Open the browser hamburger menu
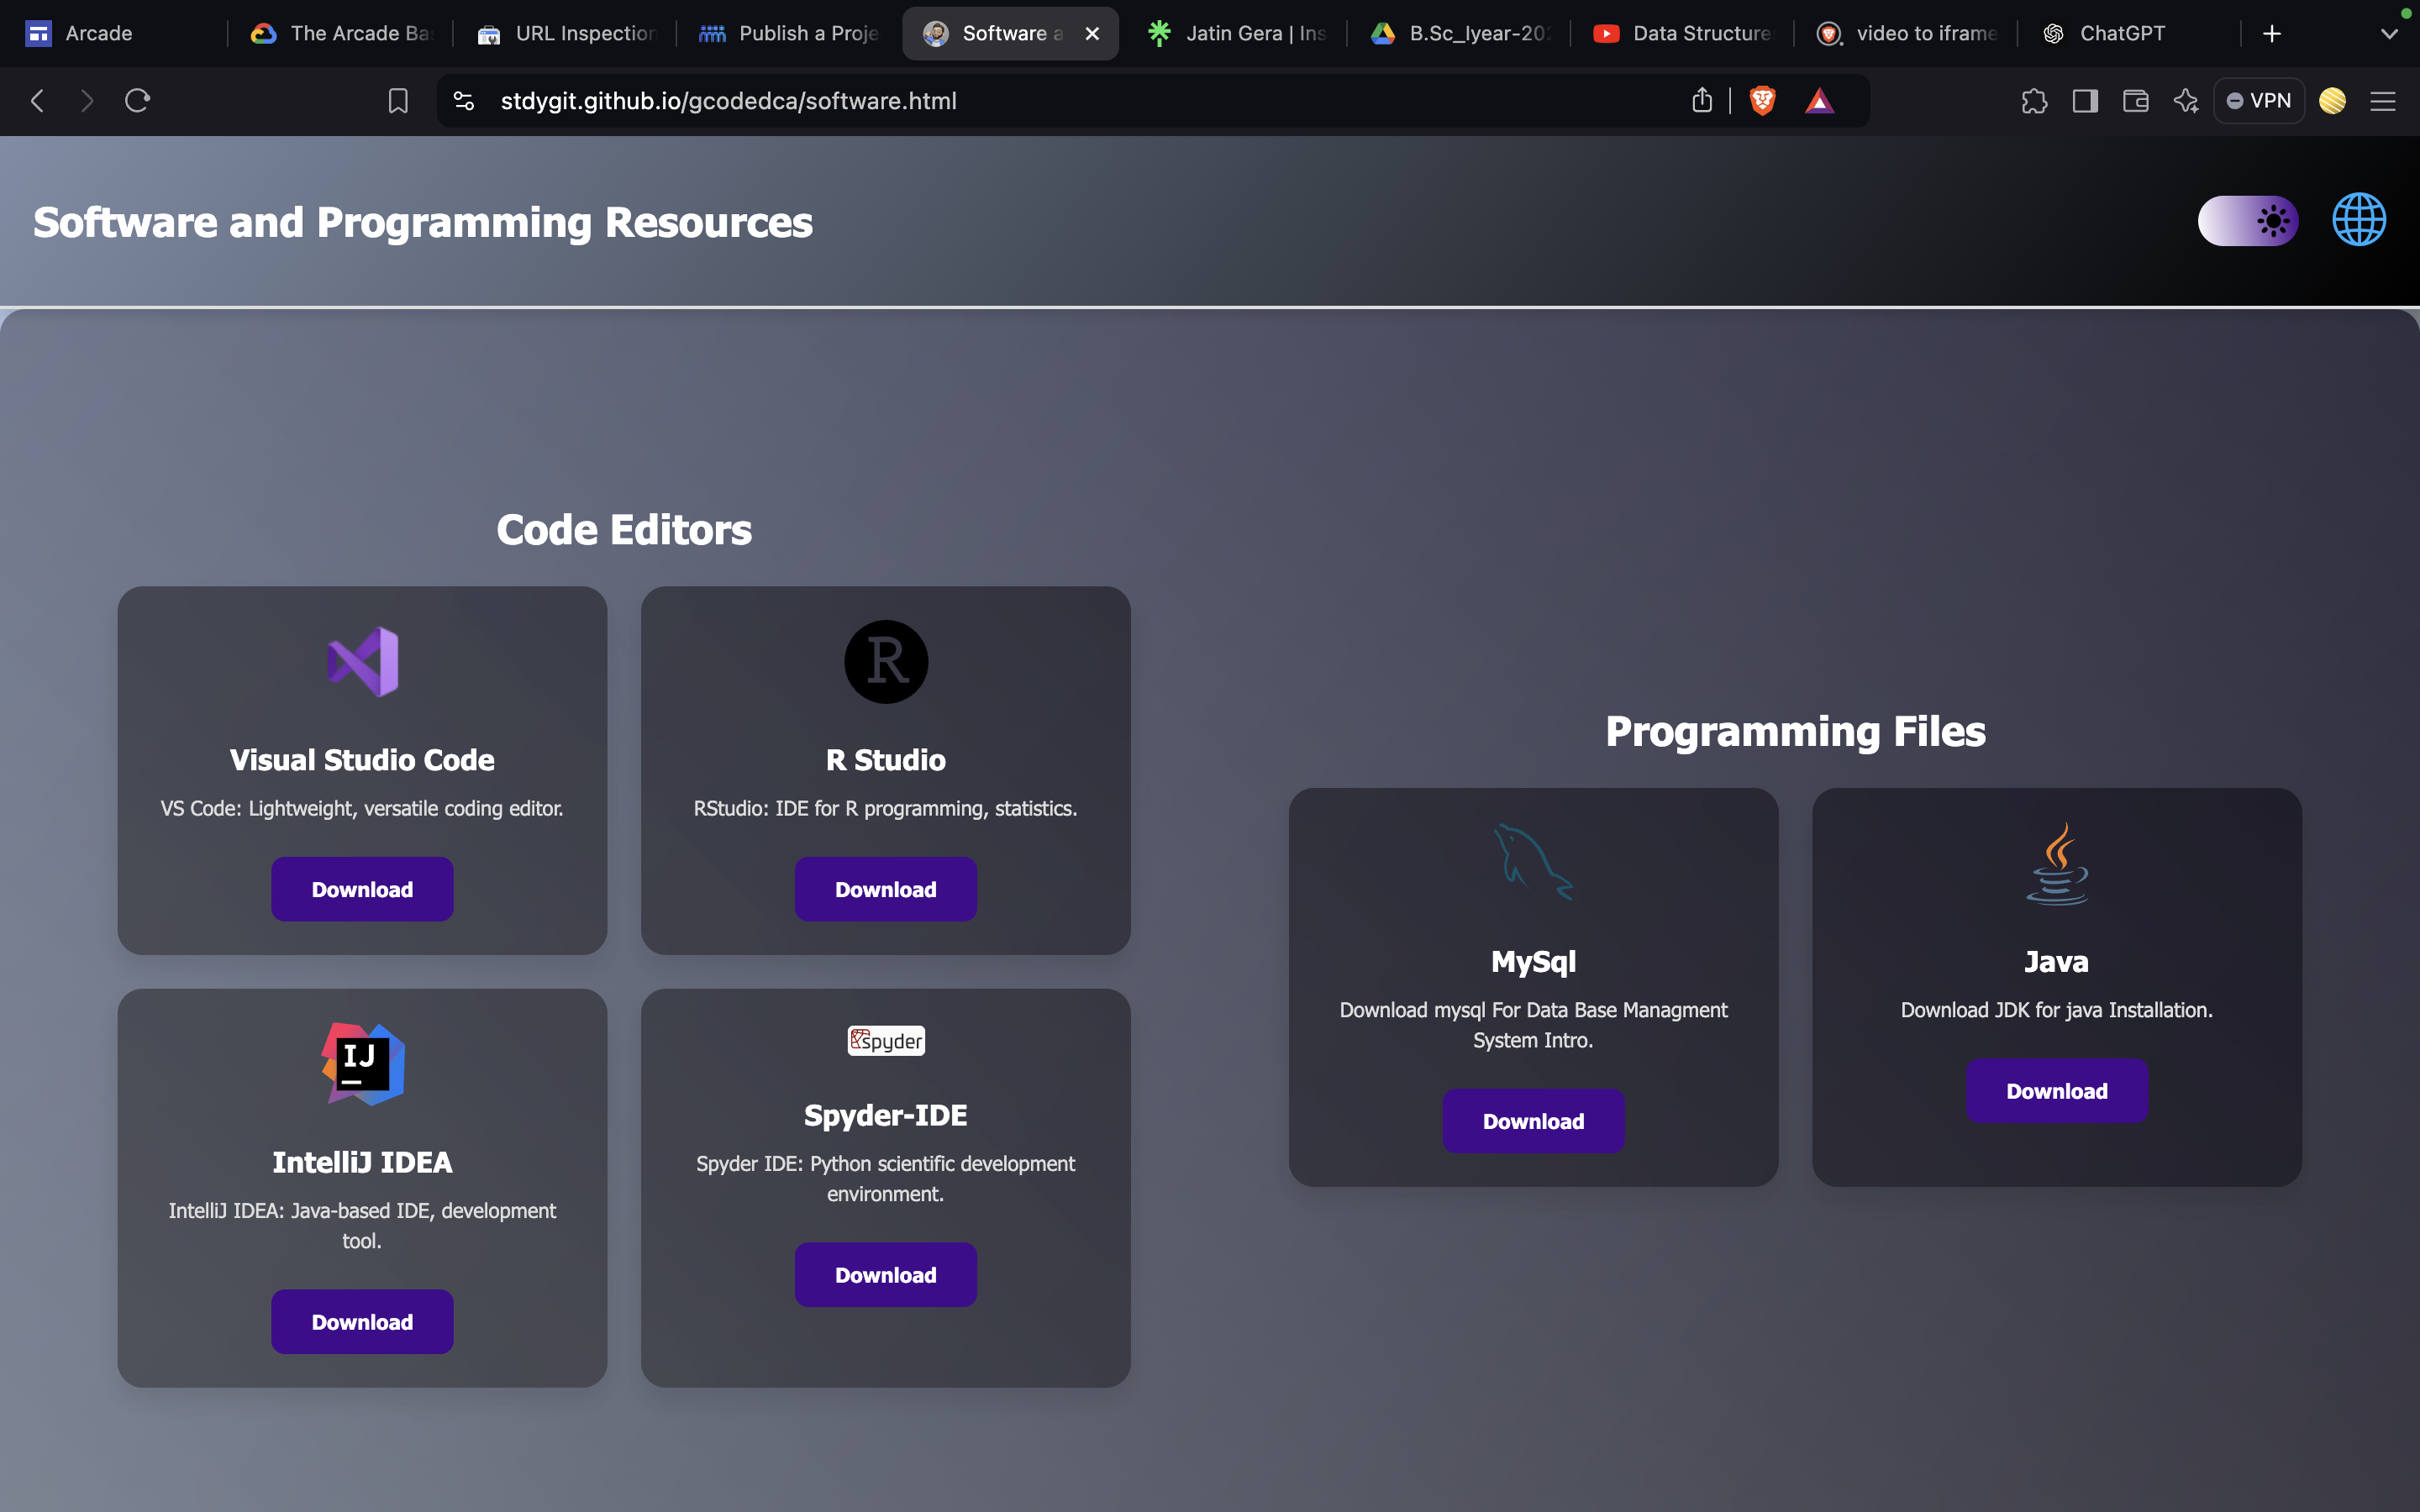Screen dimensions: 2420x1512 coord(2383,101)
